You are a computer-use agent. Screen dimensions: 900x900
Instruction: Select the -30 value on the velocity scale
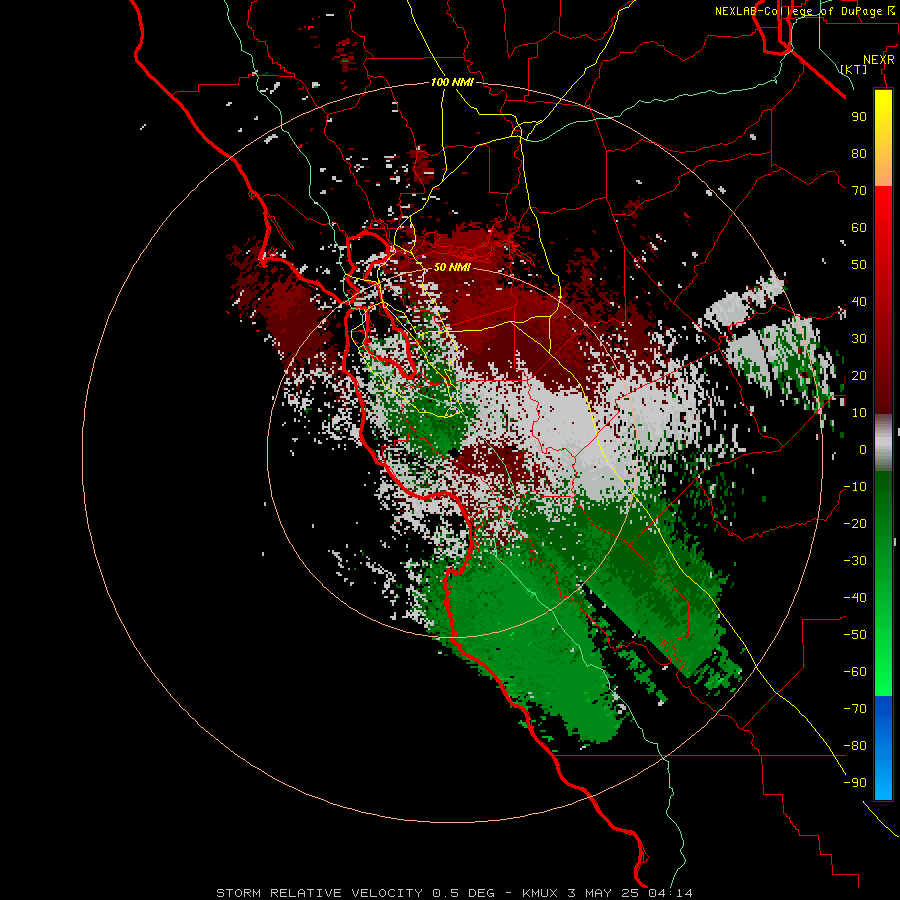[x=855, y=561]
